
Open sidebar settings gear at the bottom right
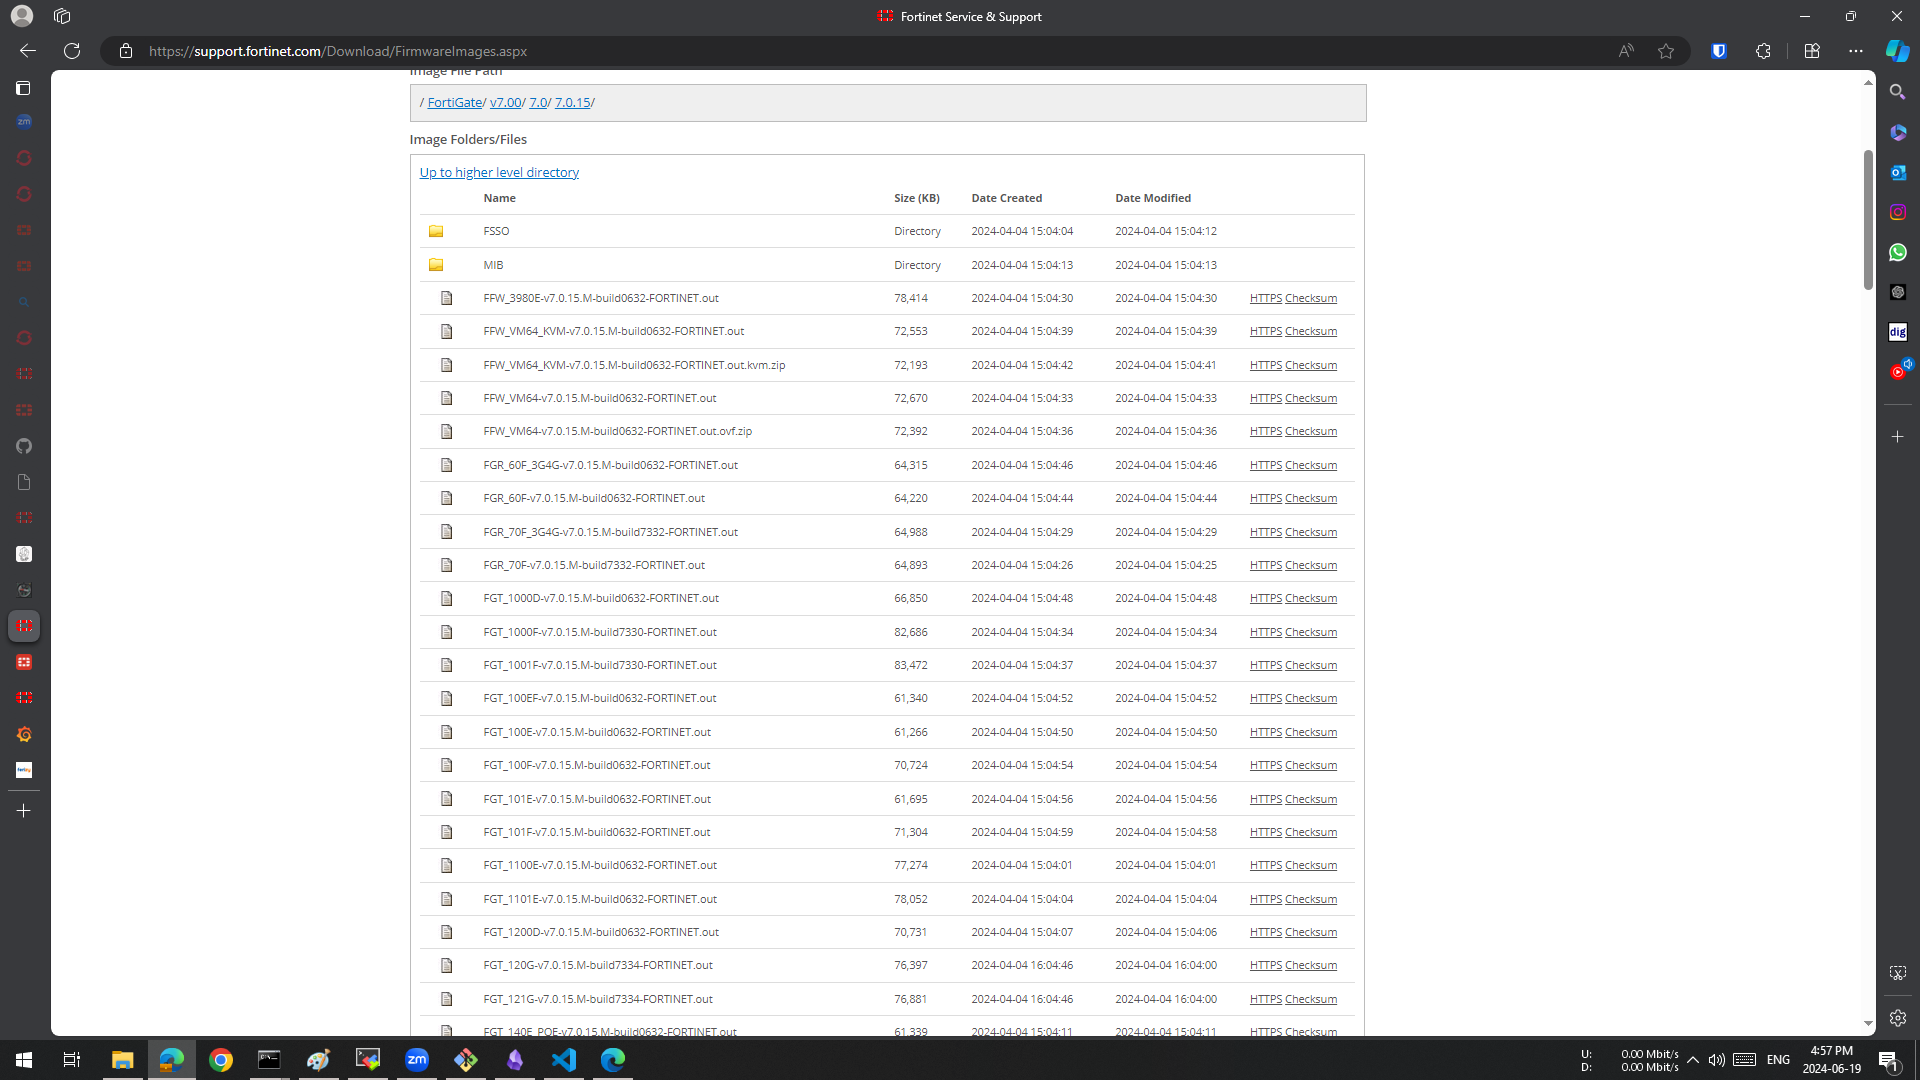(x=1897, y=1018)
